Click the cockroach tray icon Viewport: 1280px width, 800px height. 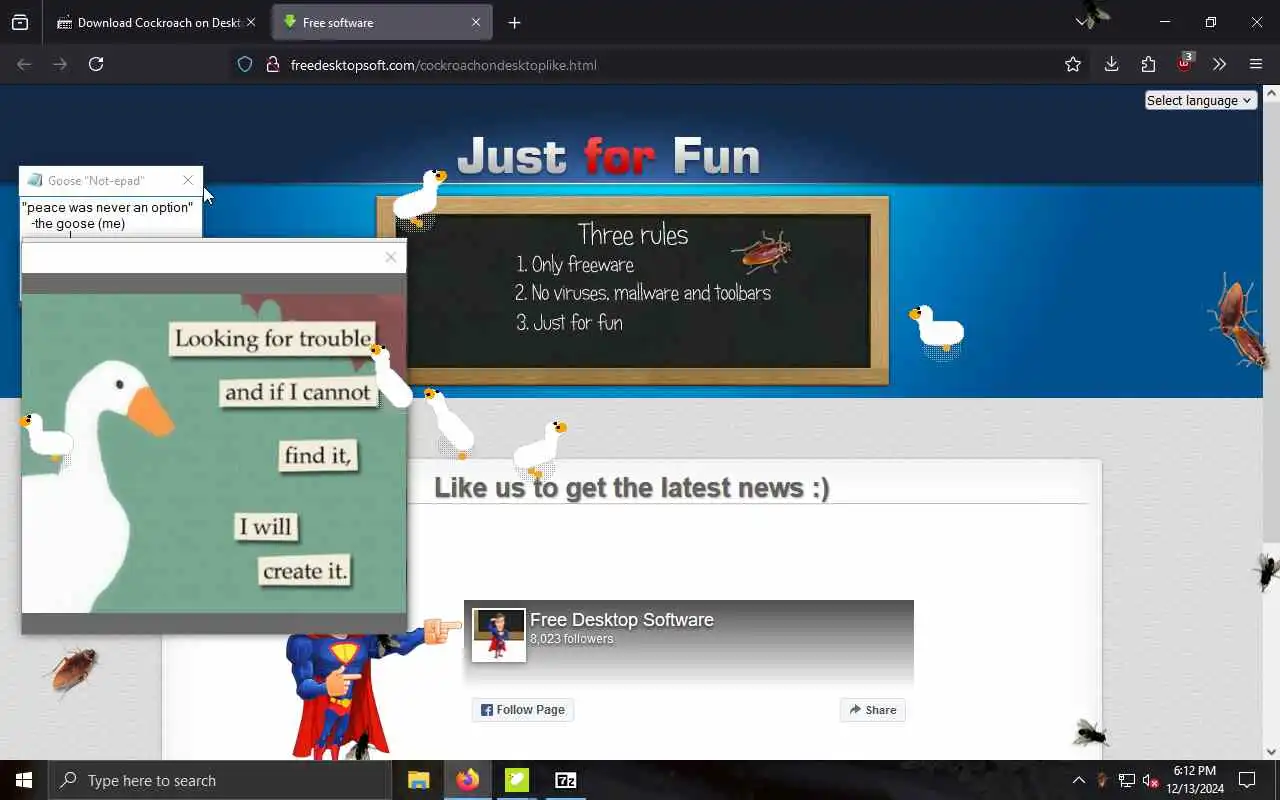tap(1103, 780)
